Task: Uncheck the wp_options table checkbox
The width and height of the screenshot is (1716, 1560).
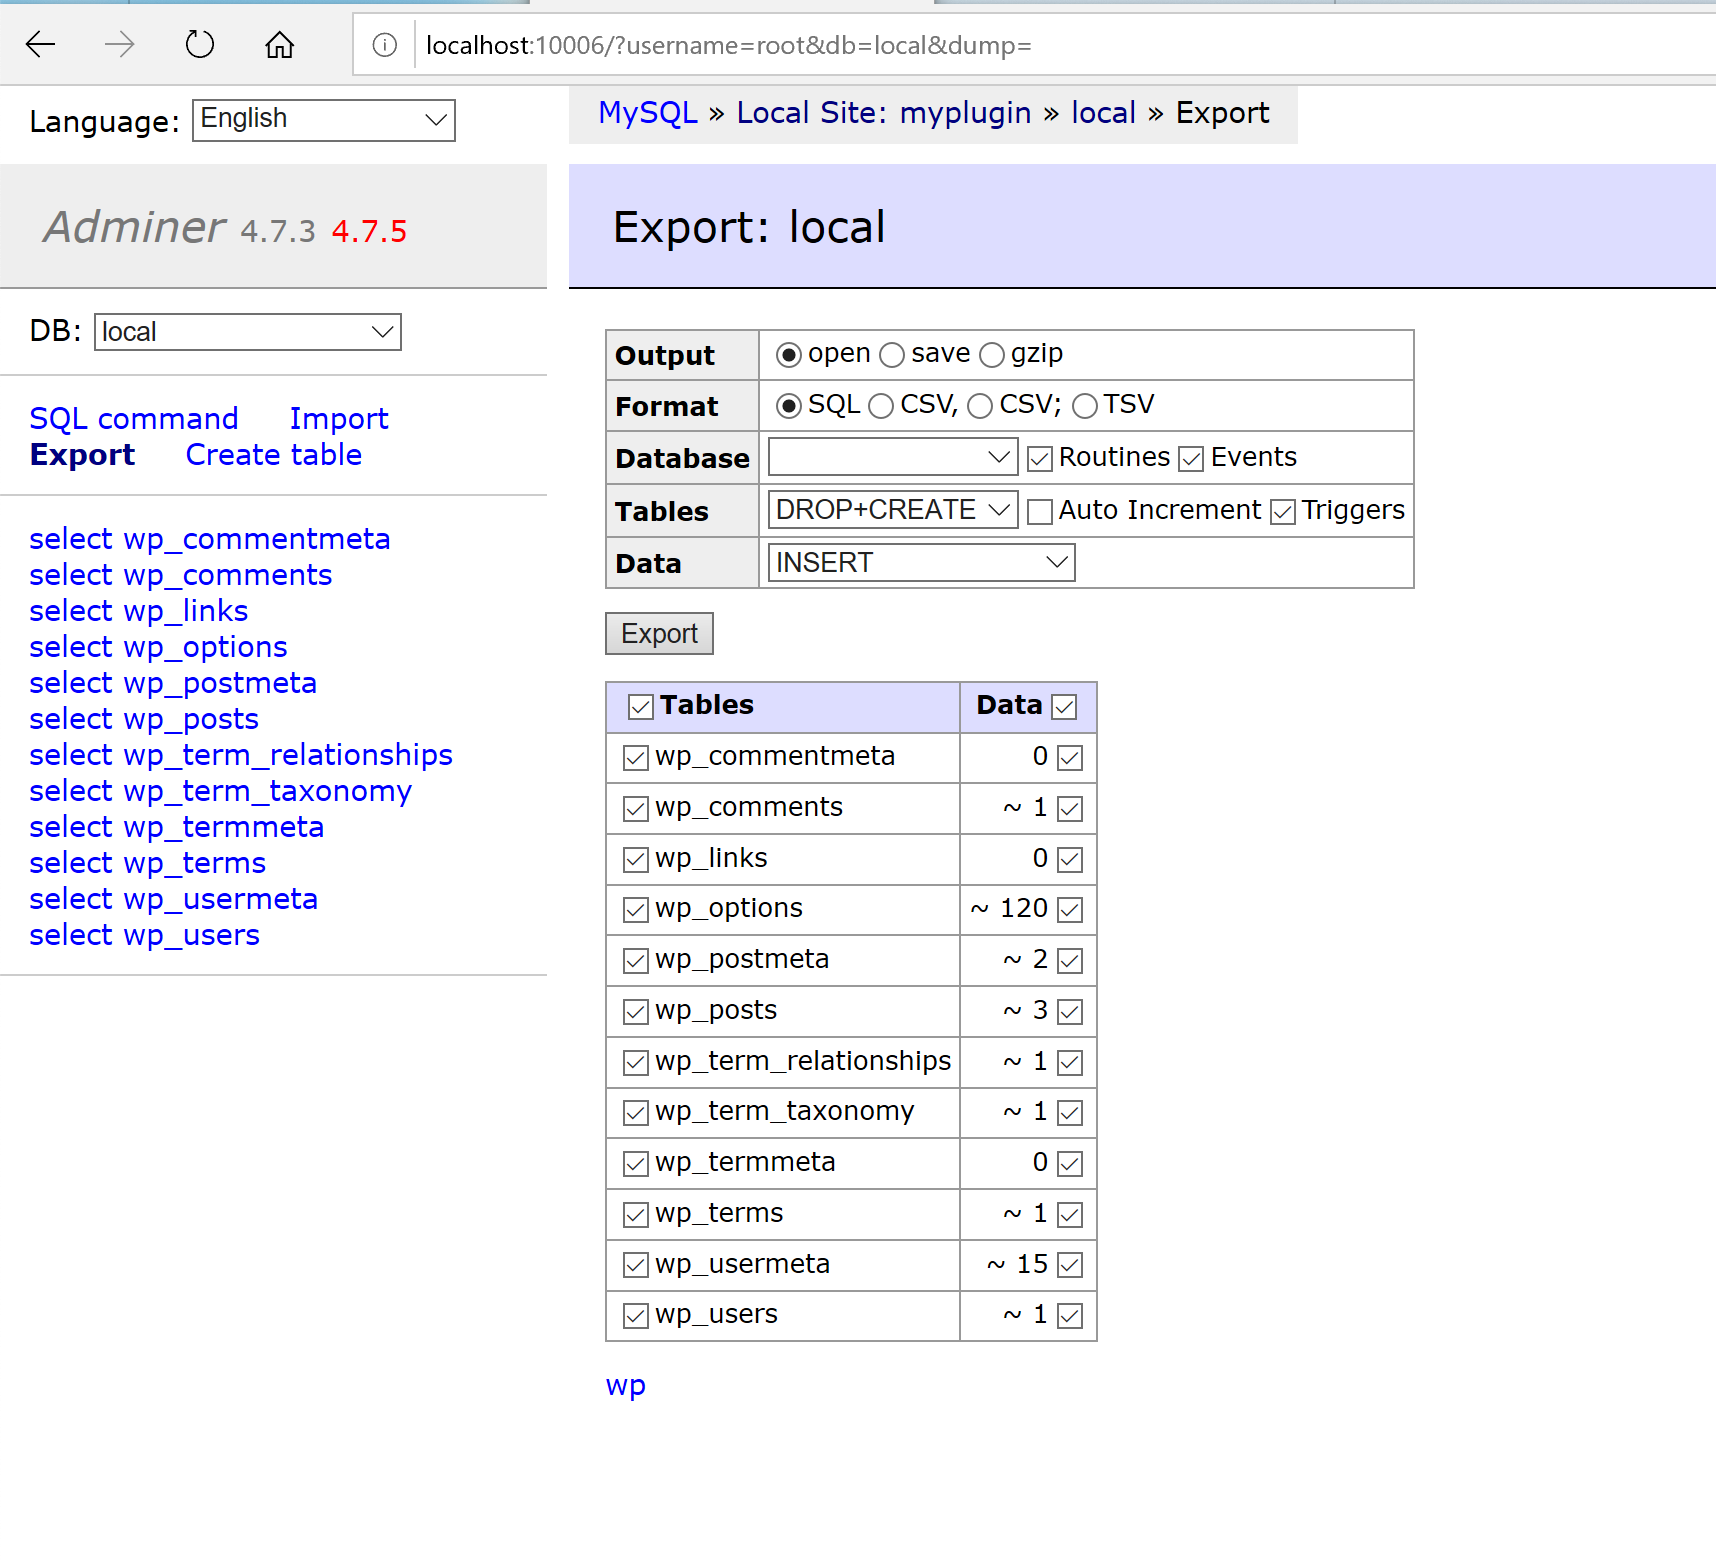Action: [636, 910]
